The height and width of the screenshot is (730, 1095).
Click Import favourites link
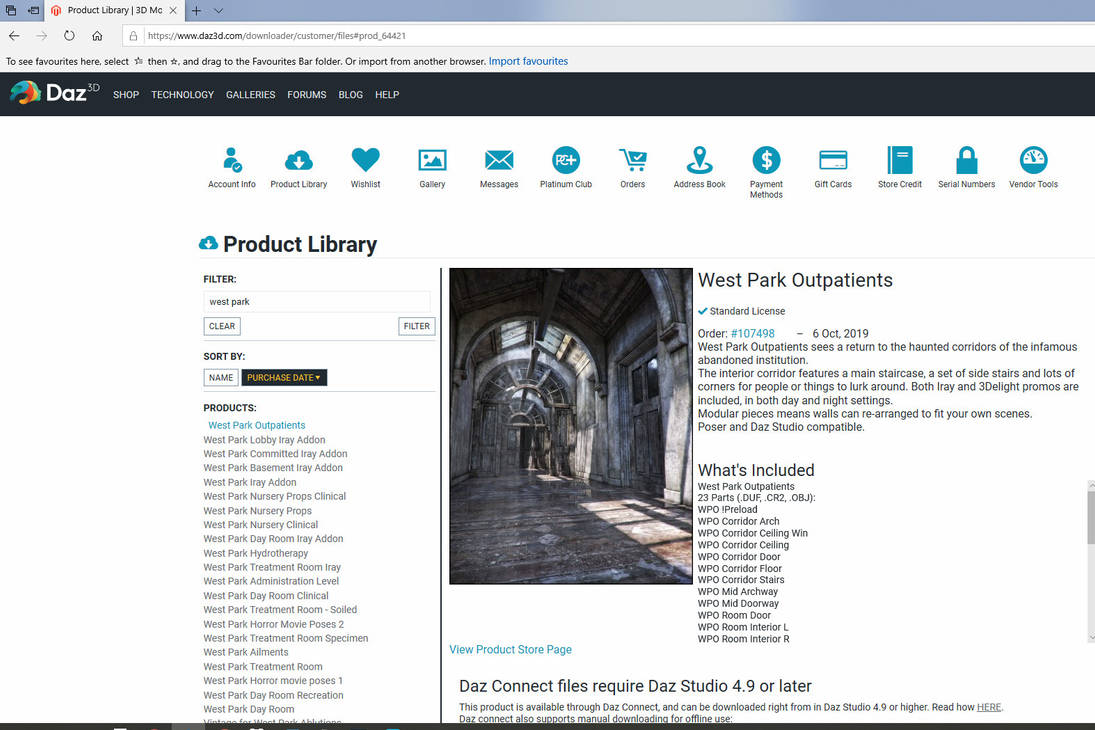[528, 61]
